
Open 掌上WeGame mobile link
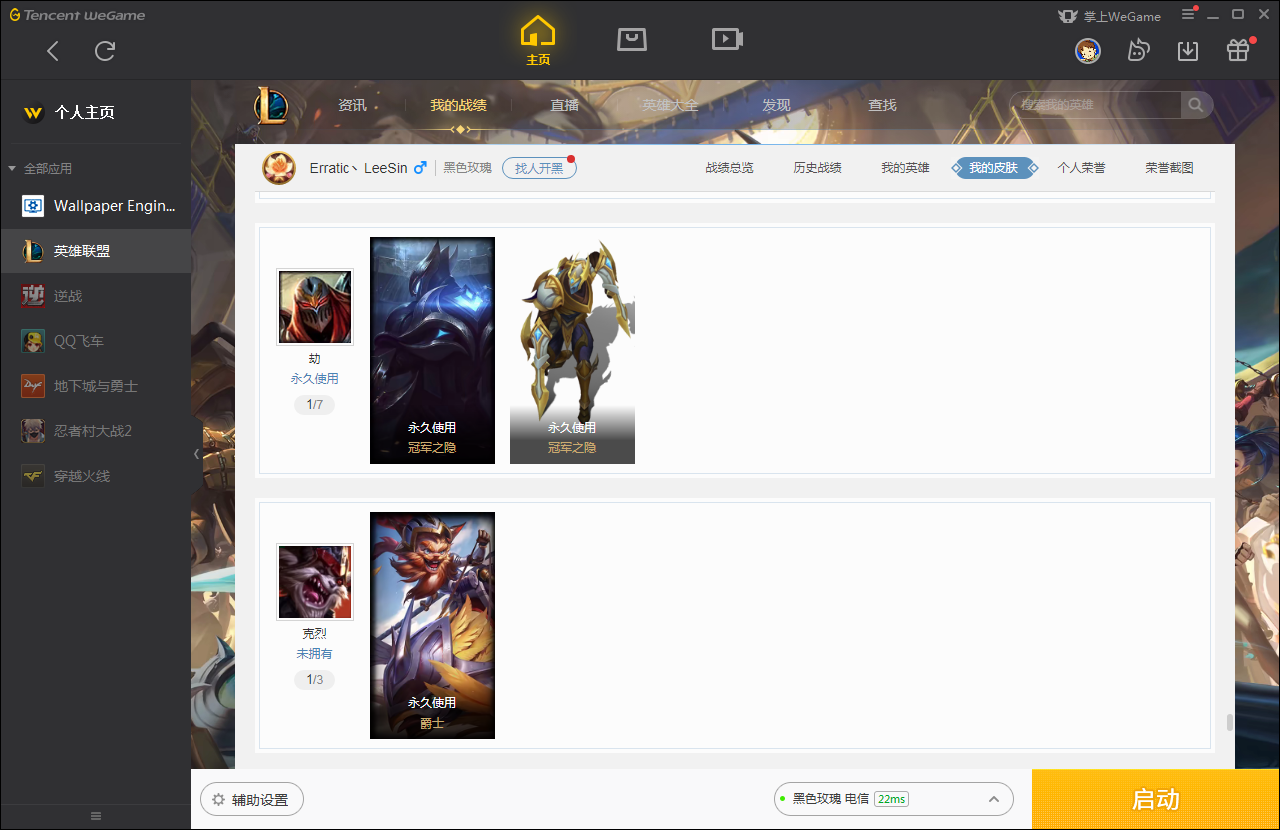(1109, 16)
